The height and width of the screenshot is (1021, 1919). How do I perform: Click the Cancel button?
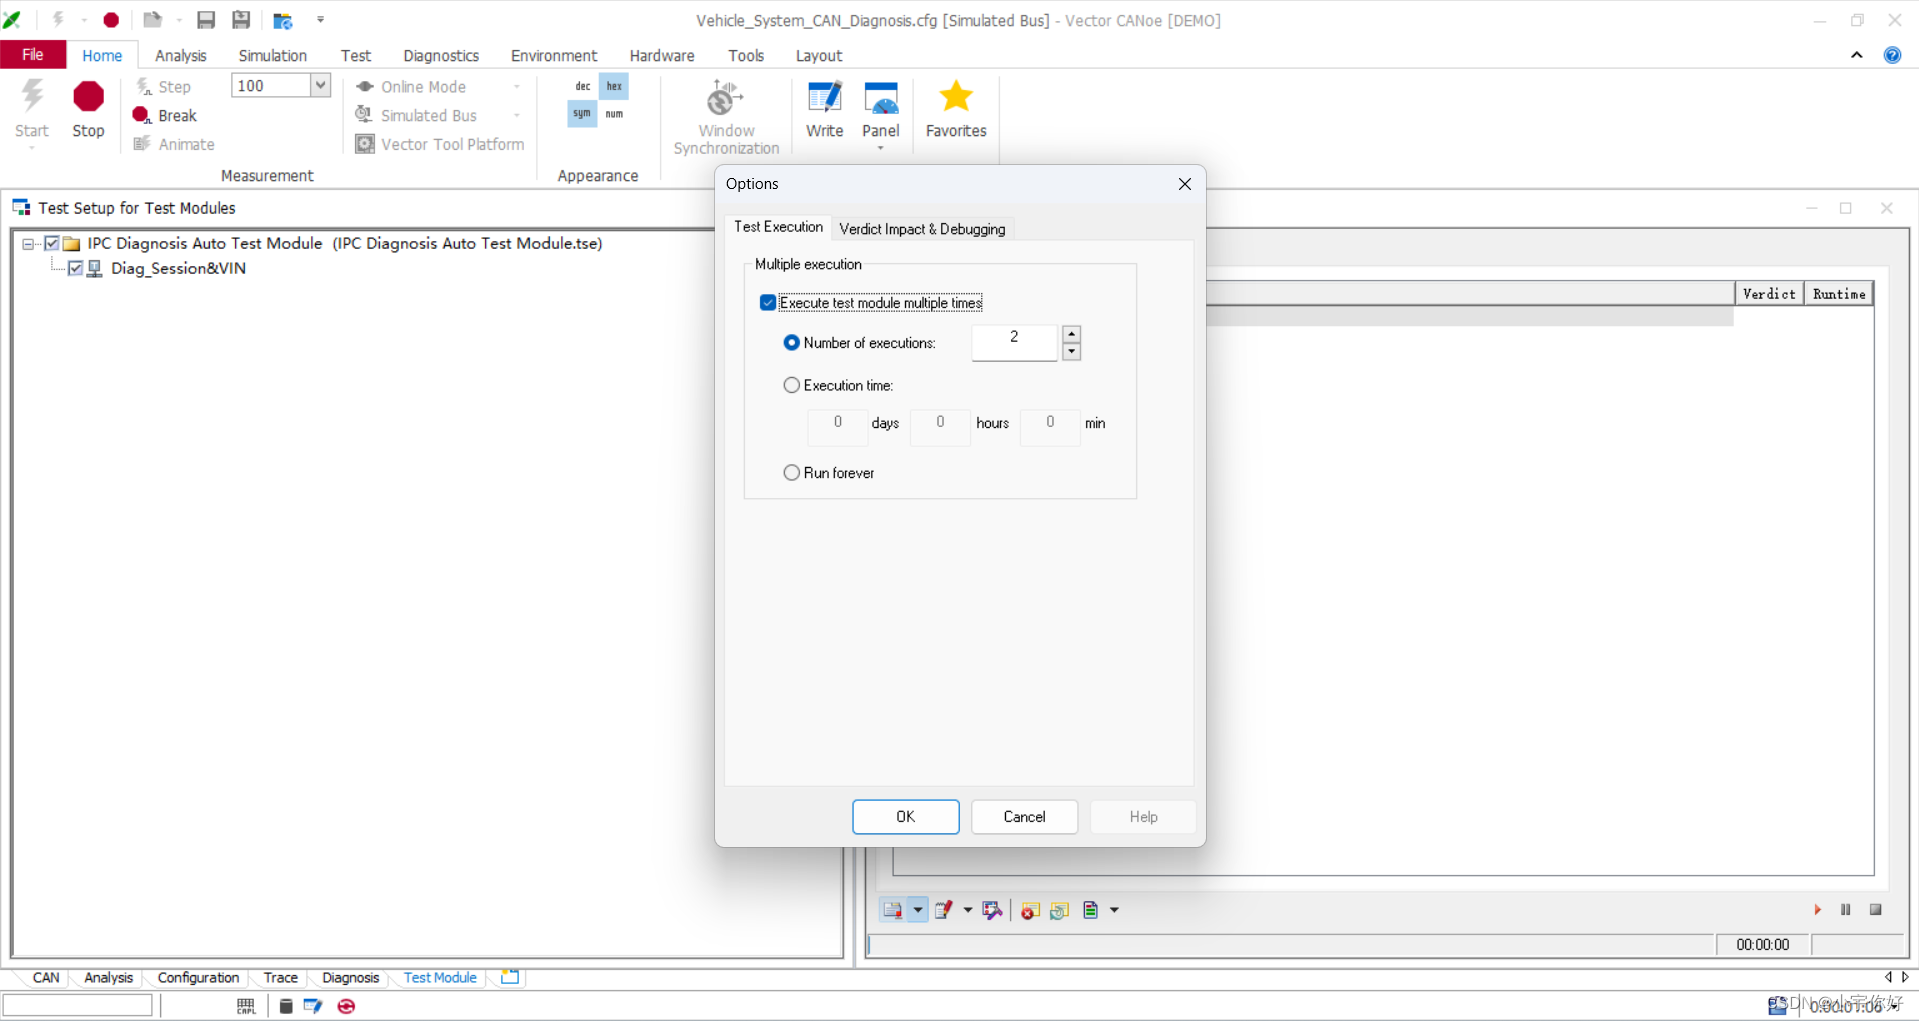[1024, 817]
